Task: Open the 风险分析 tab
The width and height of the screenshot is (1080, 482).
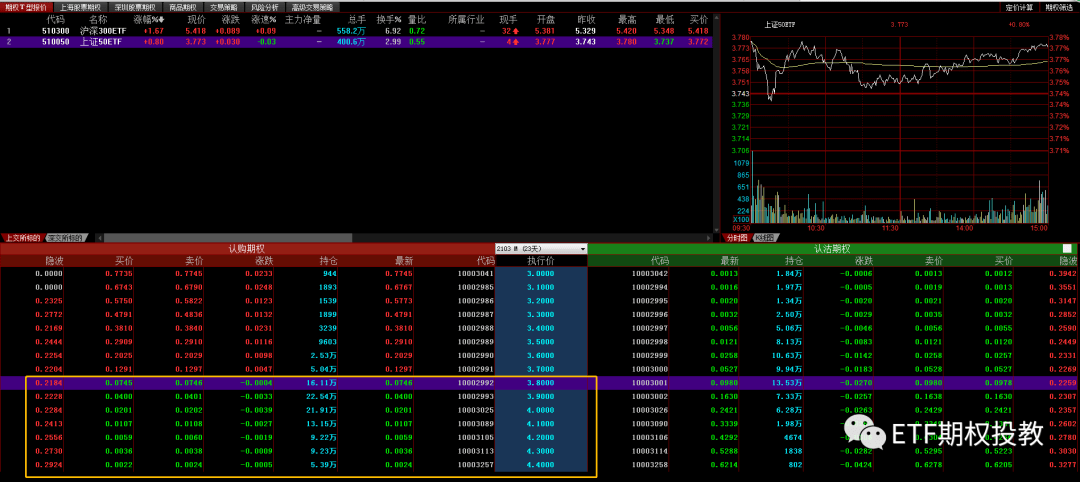Action: [264, 7]
